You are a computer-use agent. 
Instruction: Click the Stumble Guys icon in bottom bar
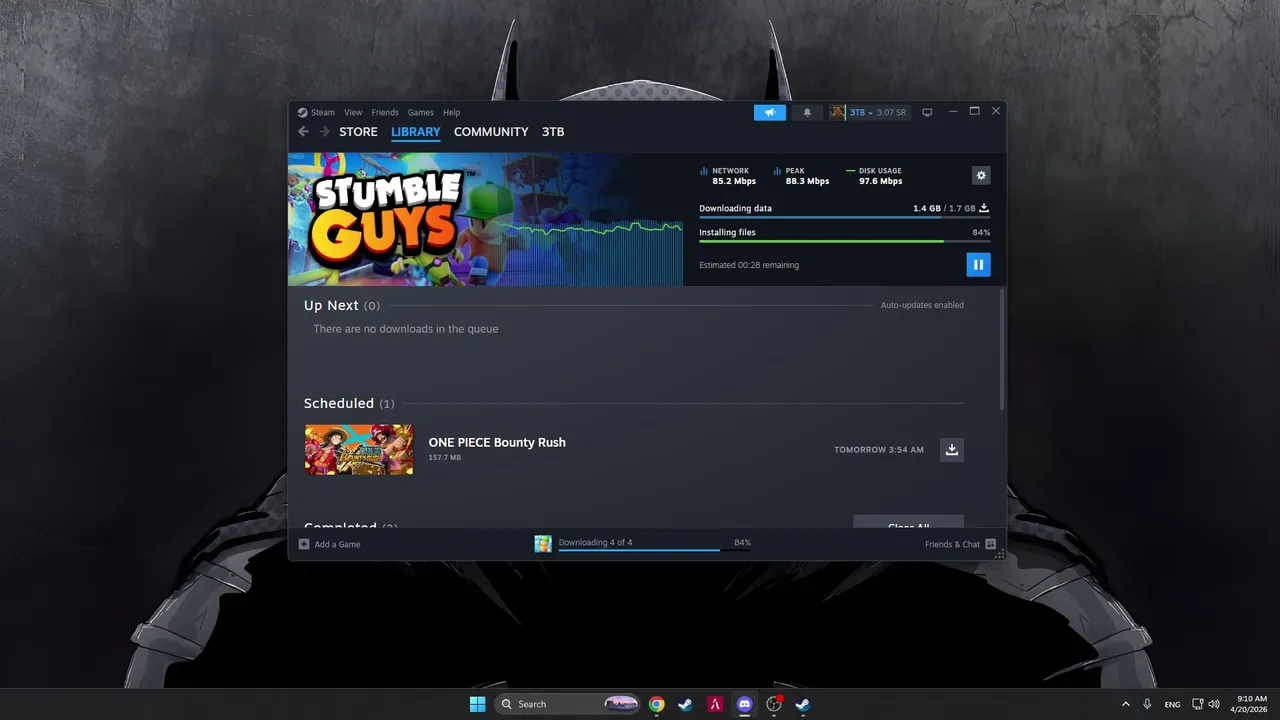click(x=543, y=544)
